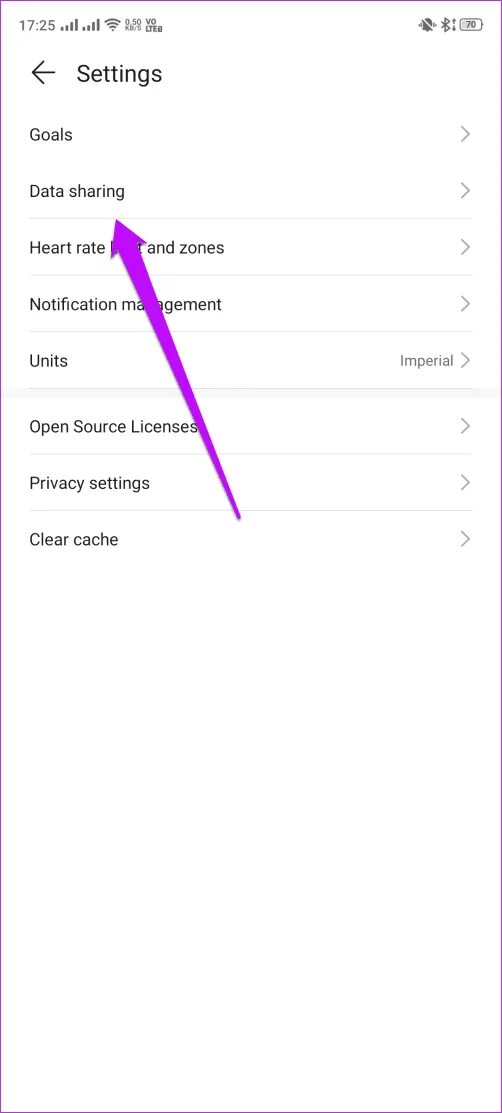Tap Clear cache
Viewport: 502px width, 1113px height.
click(x=251, y=539)
